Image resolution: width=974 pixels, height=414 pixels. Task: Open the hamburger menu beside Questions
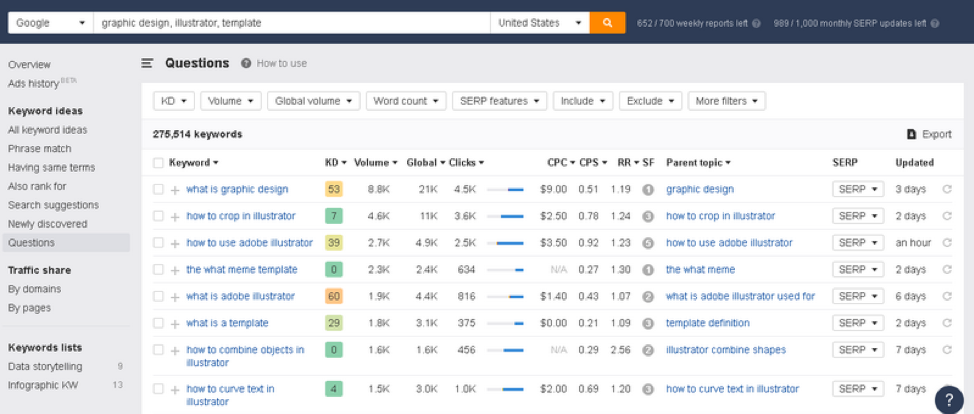[x=147, y=63]
